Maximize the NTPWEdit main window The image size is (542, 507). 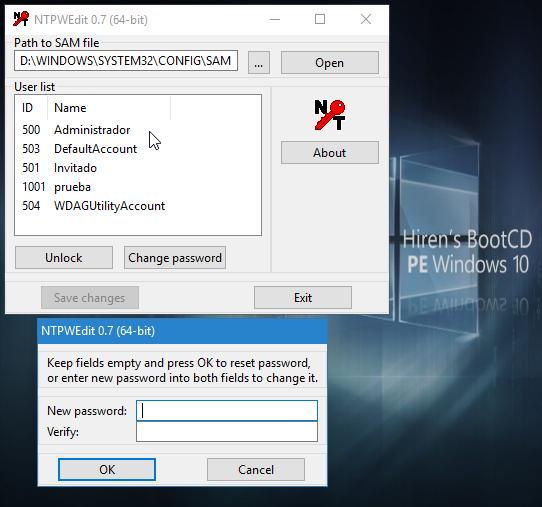(320, 19)
